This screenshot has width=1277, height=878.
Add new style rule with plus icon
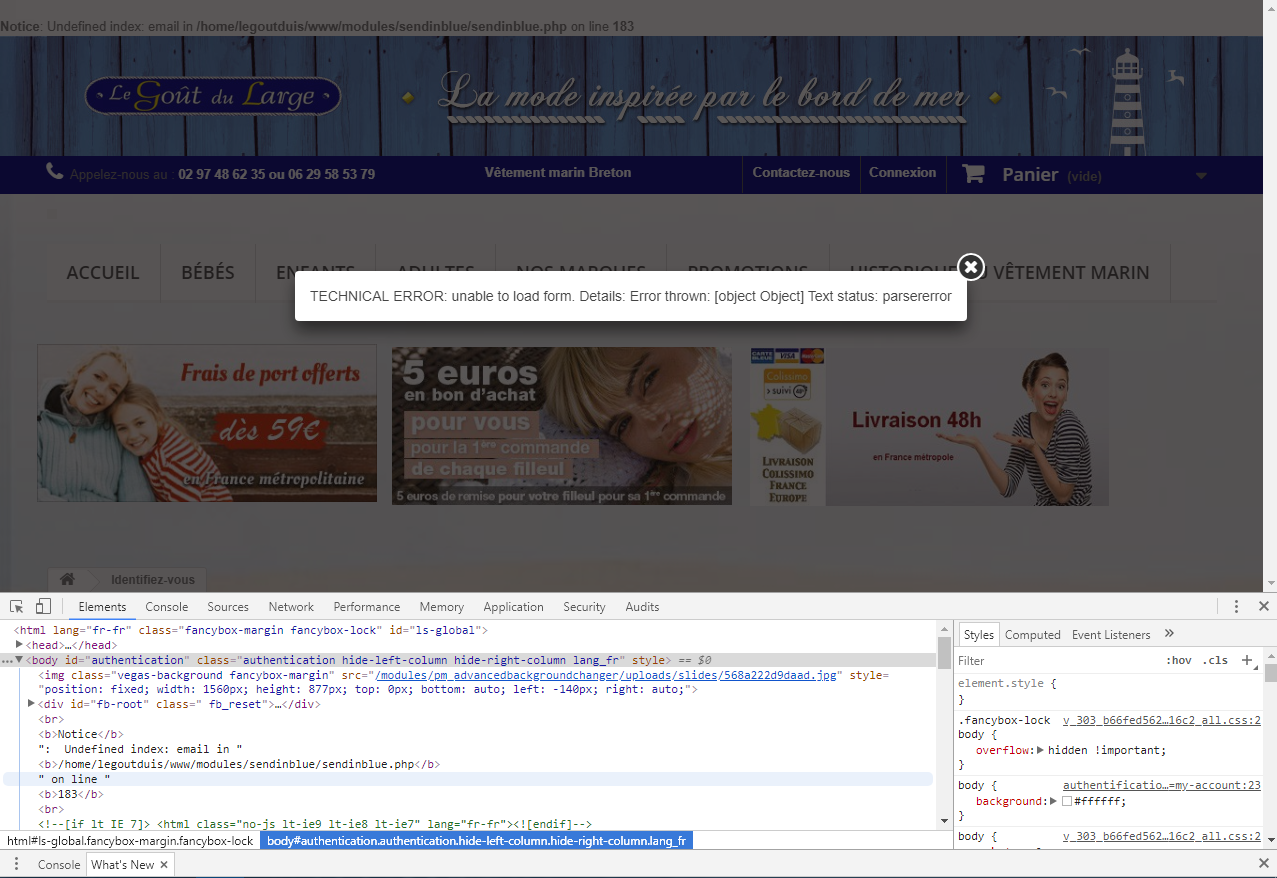[x=1246, y=660]
